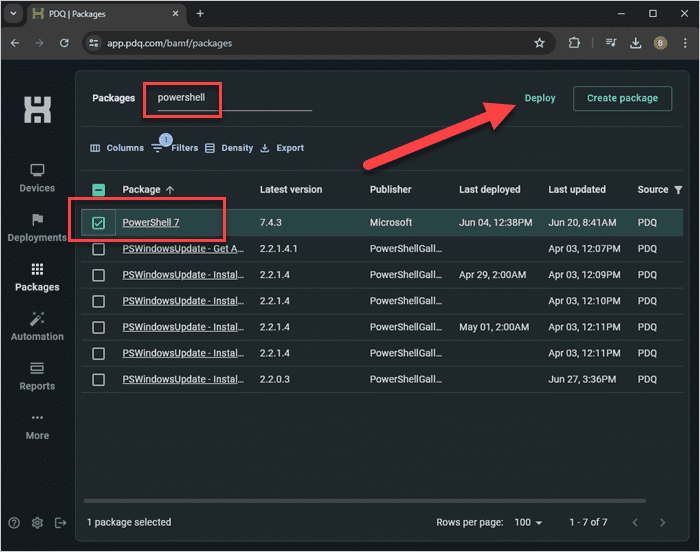This screenshot has height=552, width=700.
Task: Click Create package
Action: [x=622, y=98]
